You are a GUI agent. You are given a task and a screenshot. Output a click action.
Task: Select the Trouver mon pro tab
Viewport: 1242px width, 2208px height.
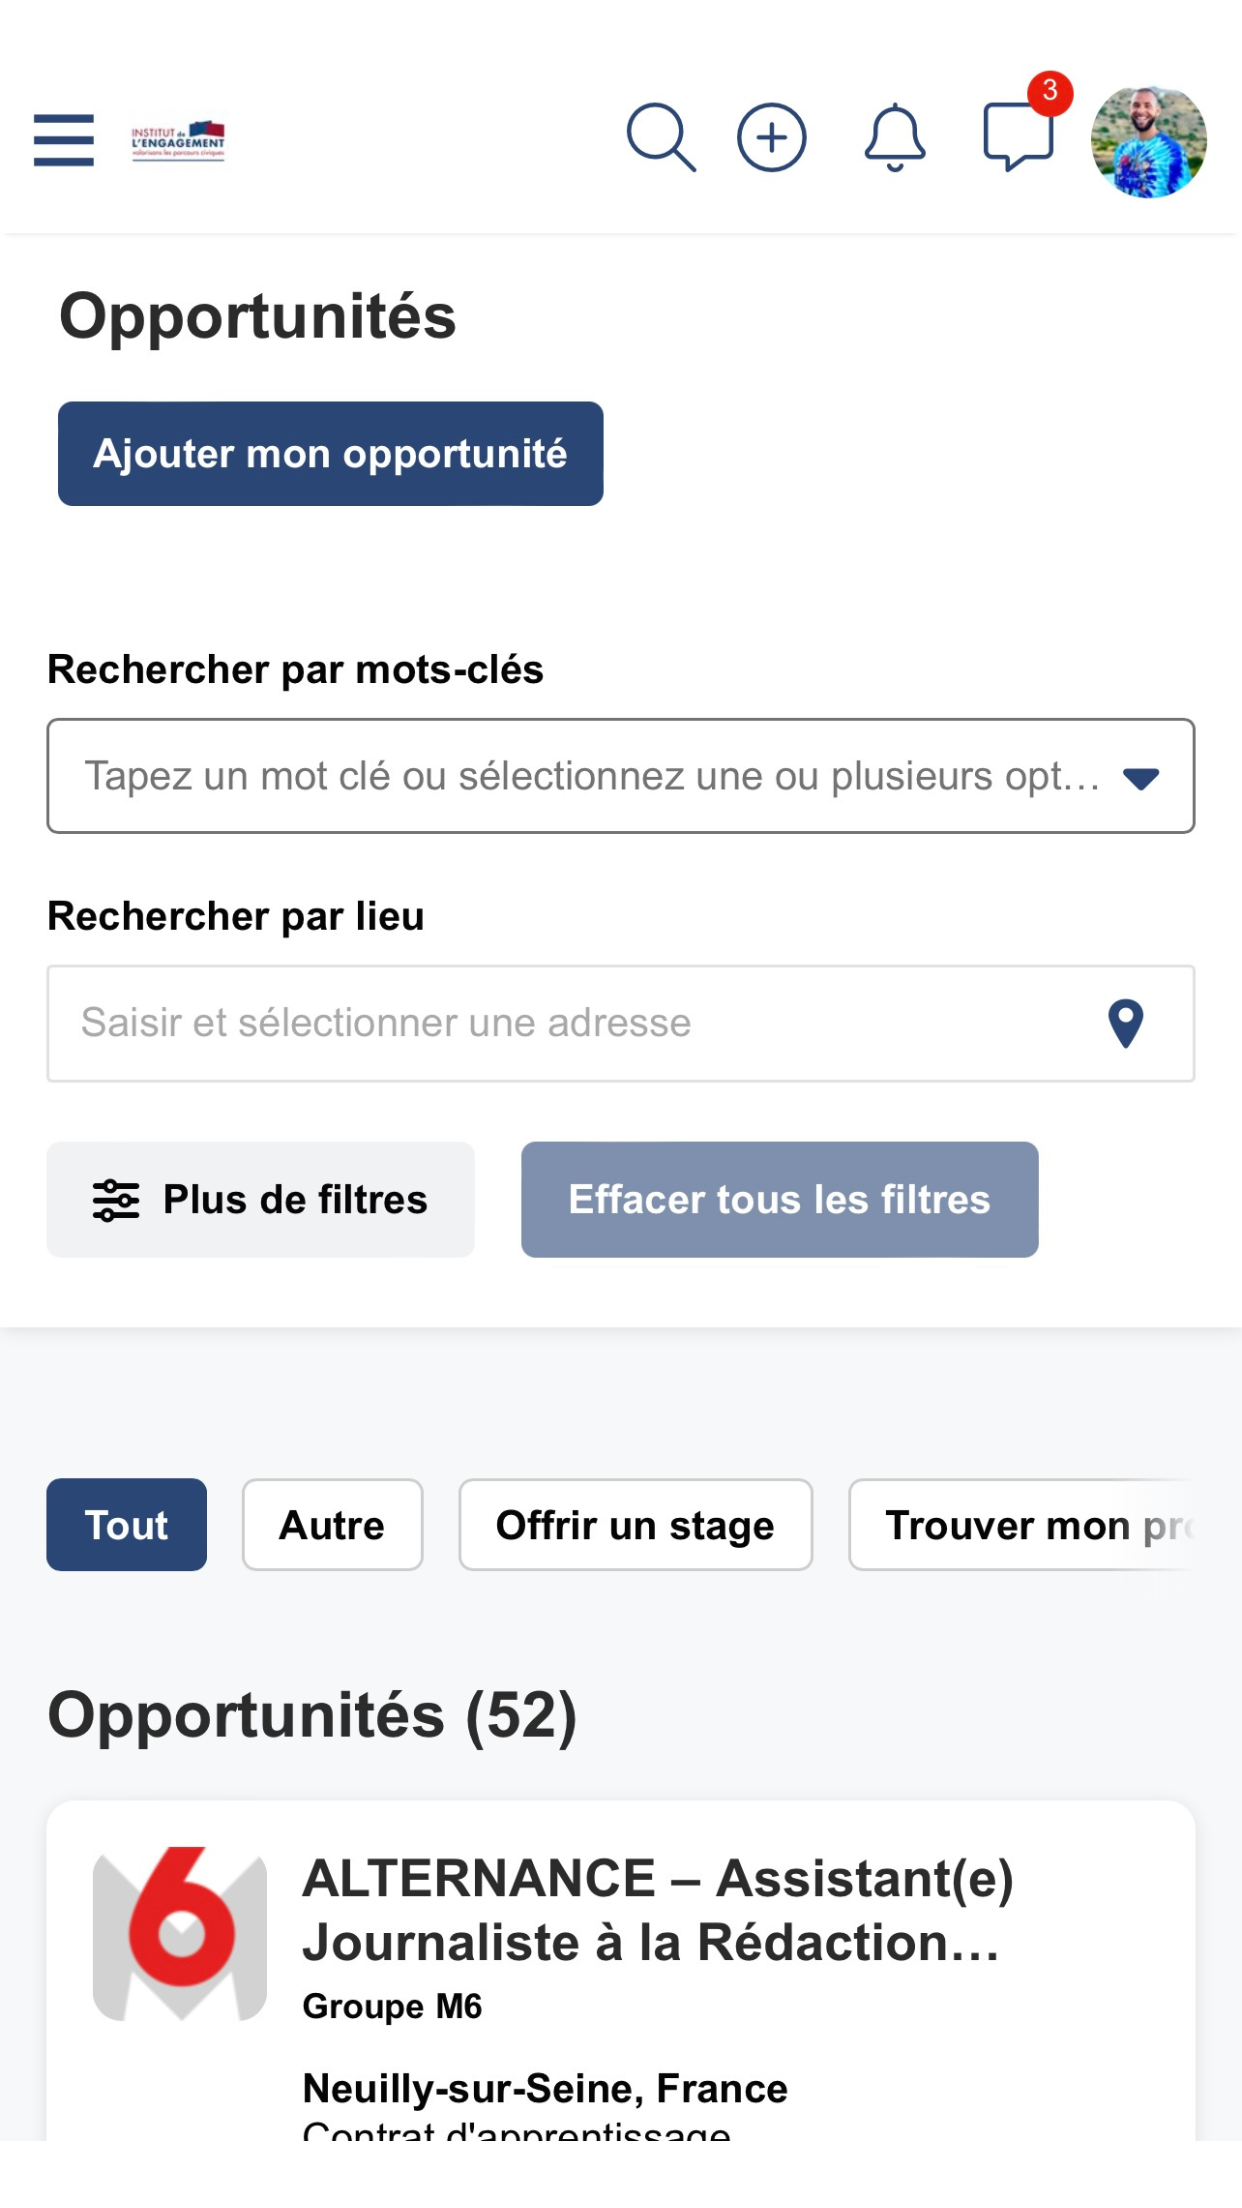pyautogui.click(x=1022, y=1525)
